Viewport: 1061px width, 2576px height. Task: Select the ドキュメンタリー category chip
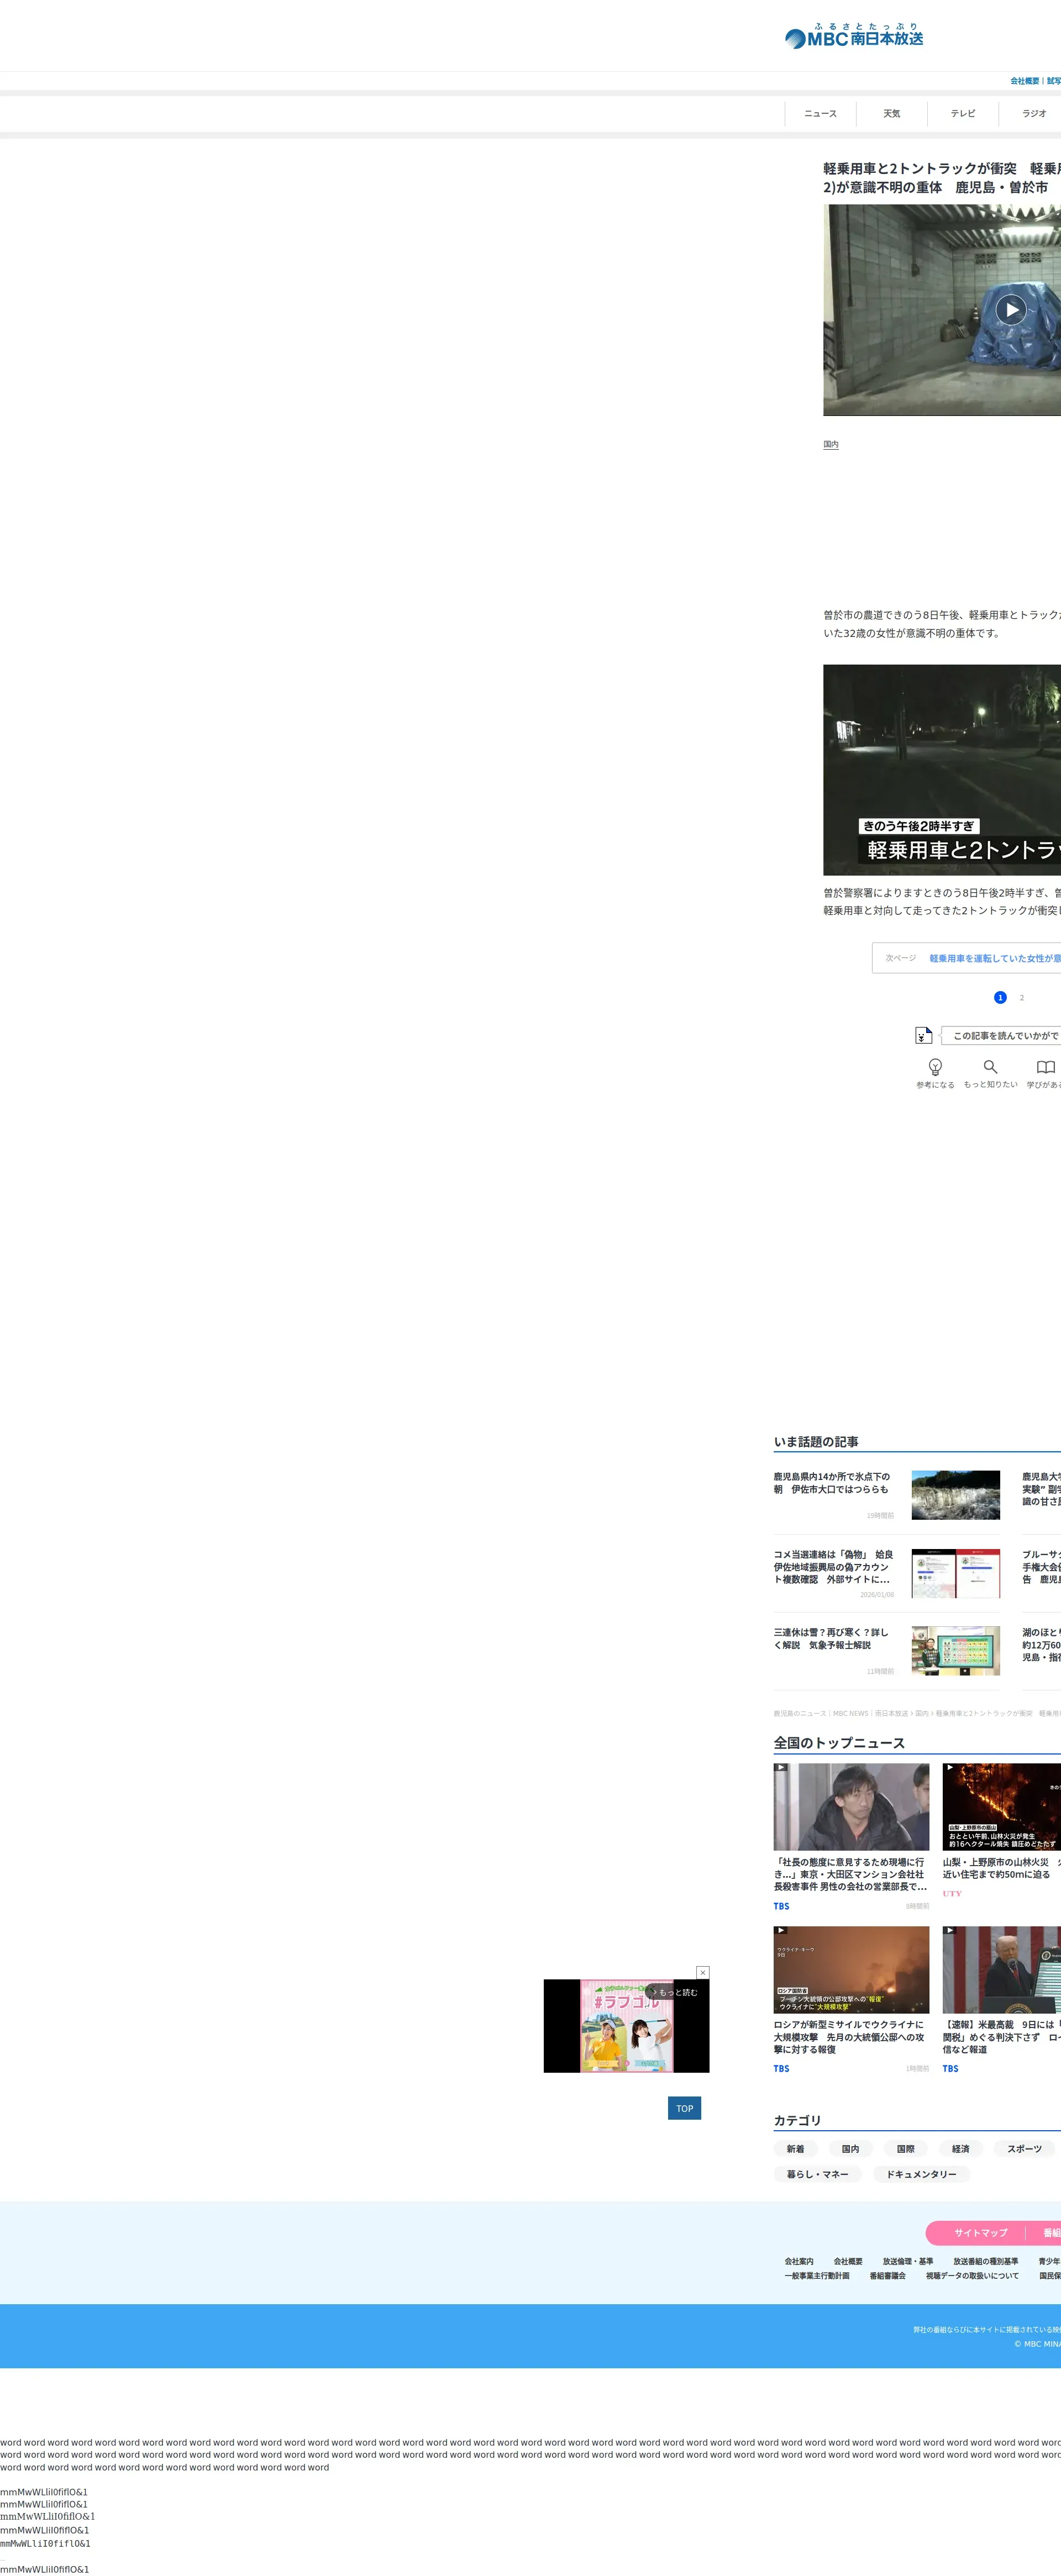(x=921, y=2174)
